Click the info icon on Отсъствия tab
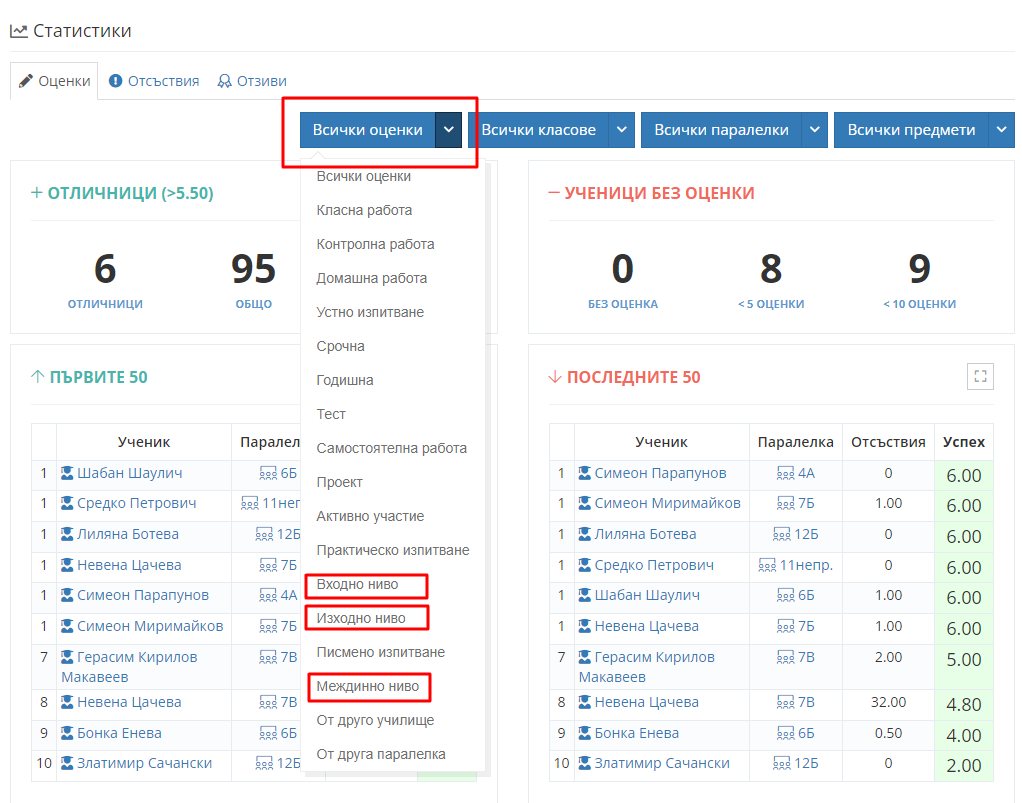This screenshot has height=803, width=1022. [116, 81]
